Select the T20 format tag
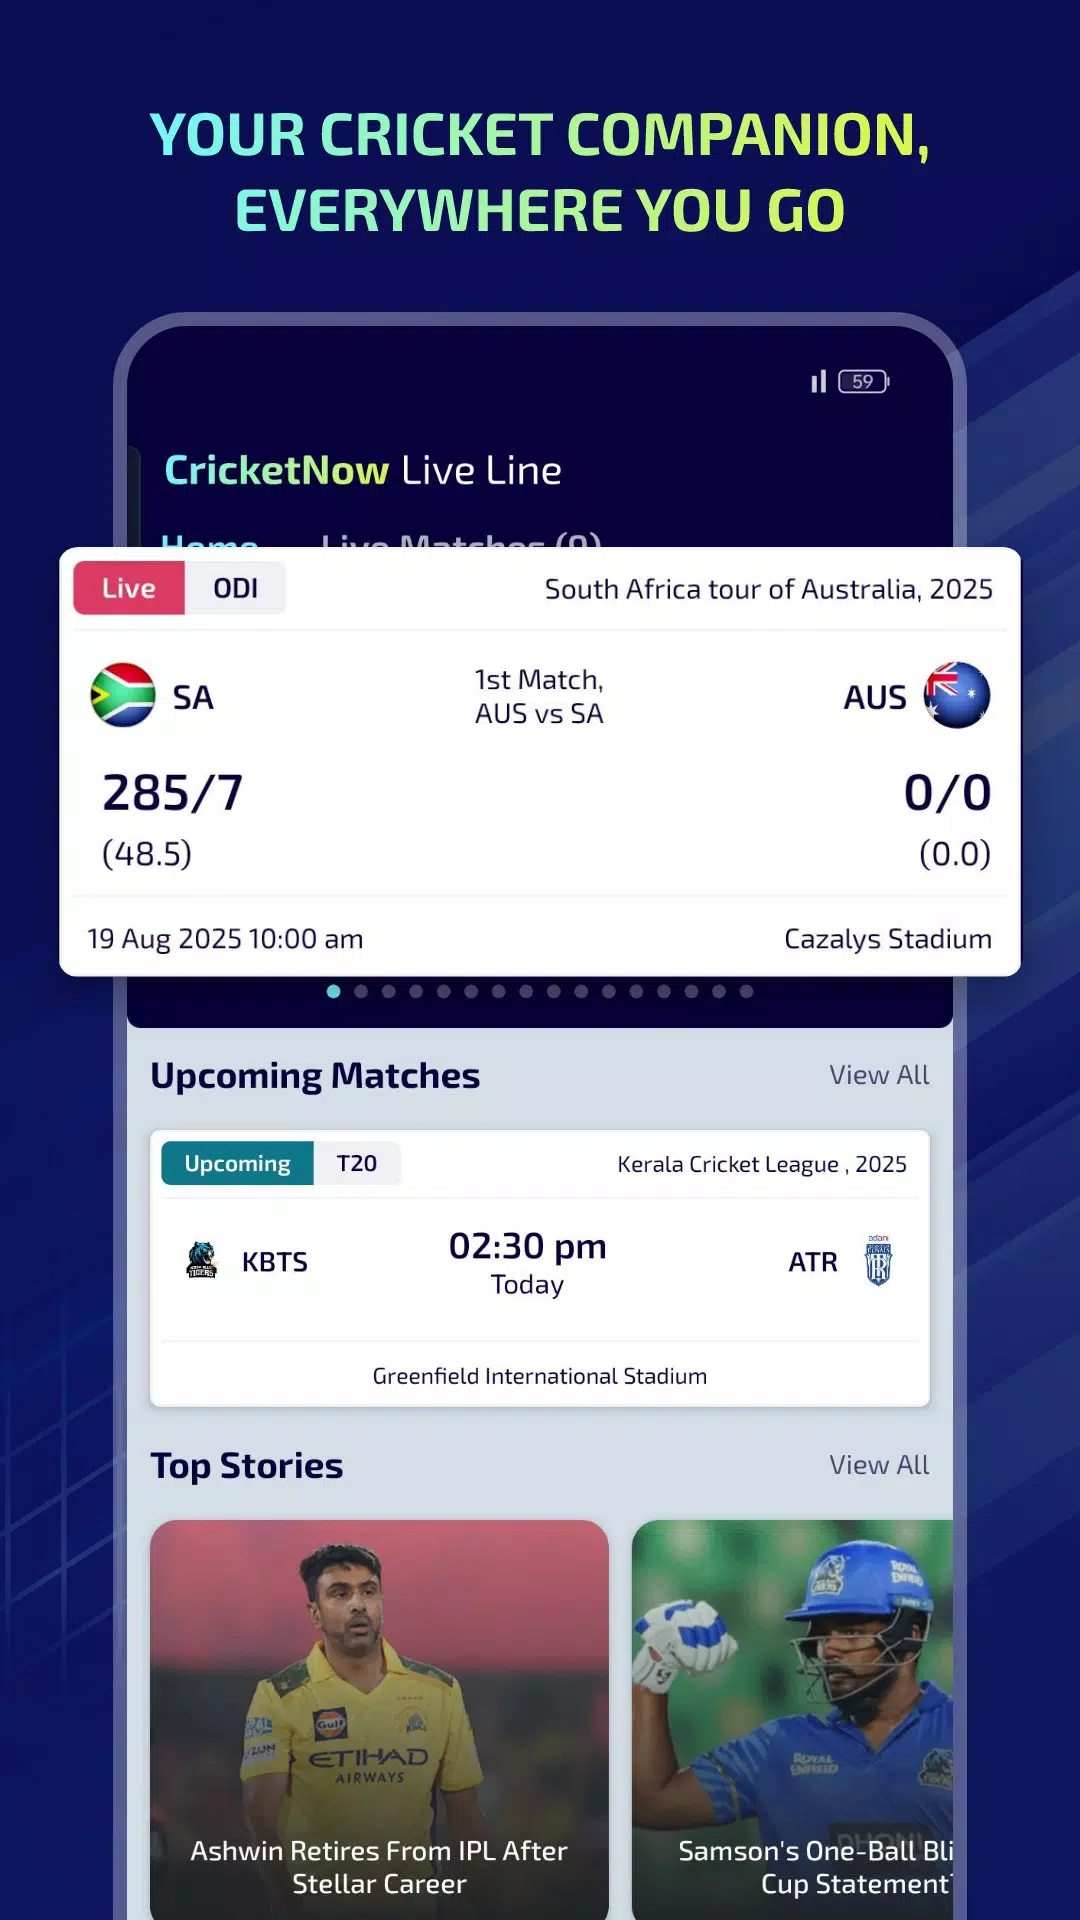The image size is (1080, 1920). 357,1164
